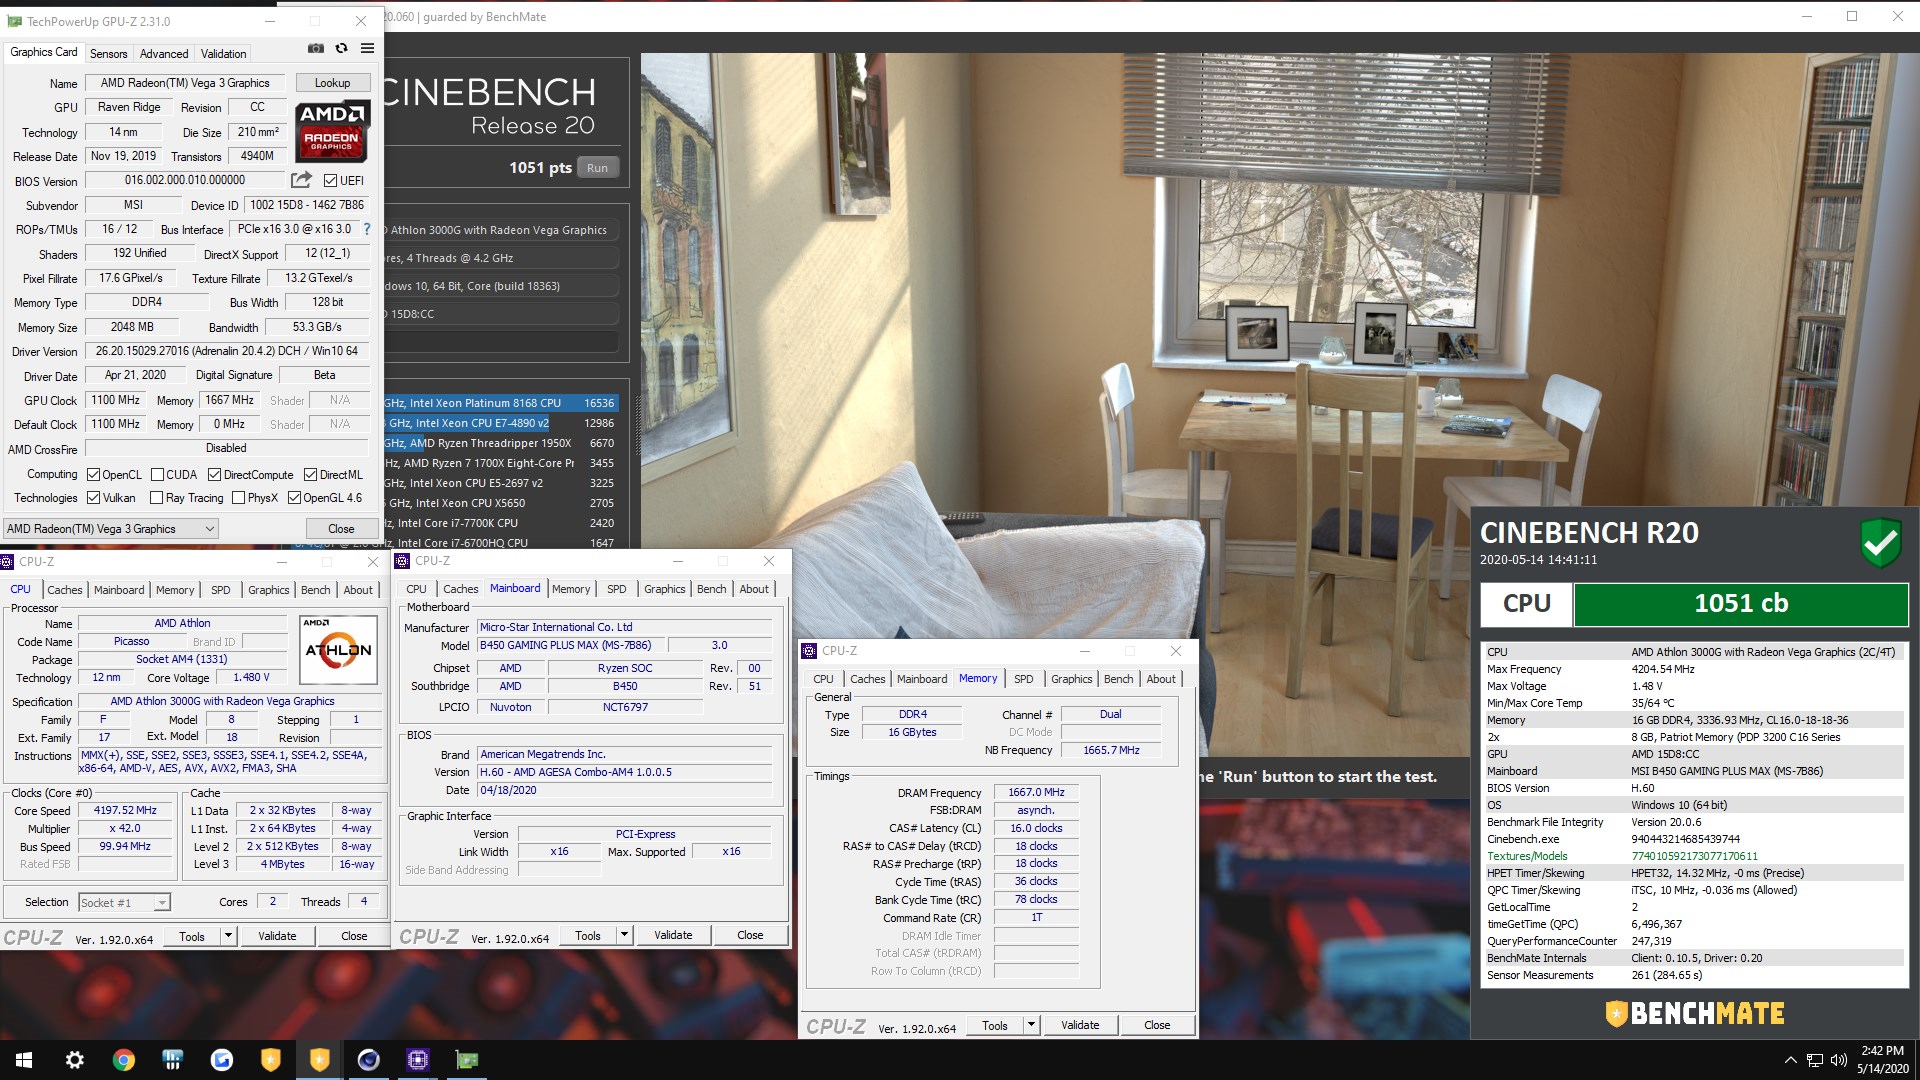Click the Textures/Models link in BenchMate
The height and width of the screenshot is (1080, 1920).
[x=1527, y=856]
